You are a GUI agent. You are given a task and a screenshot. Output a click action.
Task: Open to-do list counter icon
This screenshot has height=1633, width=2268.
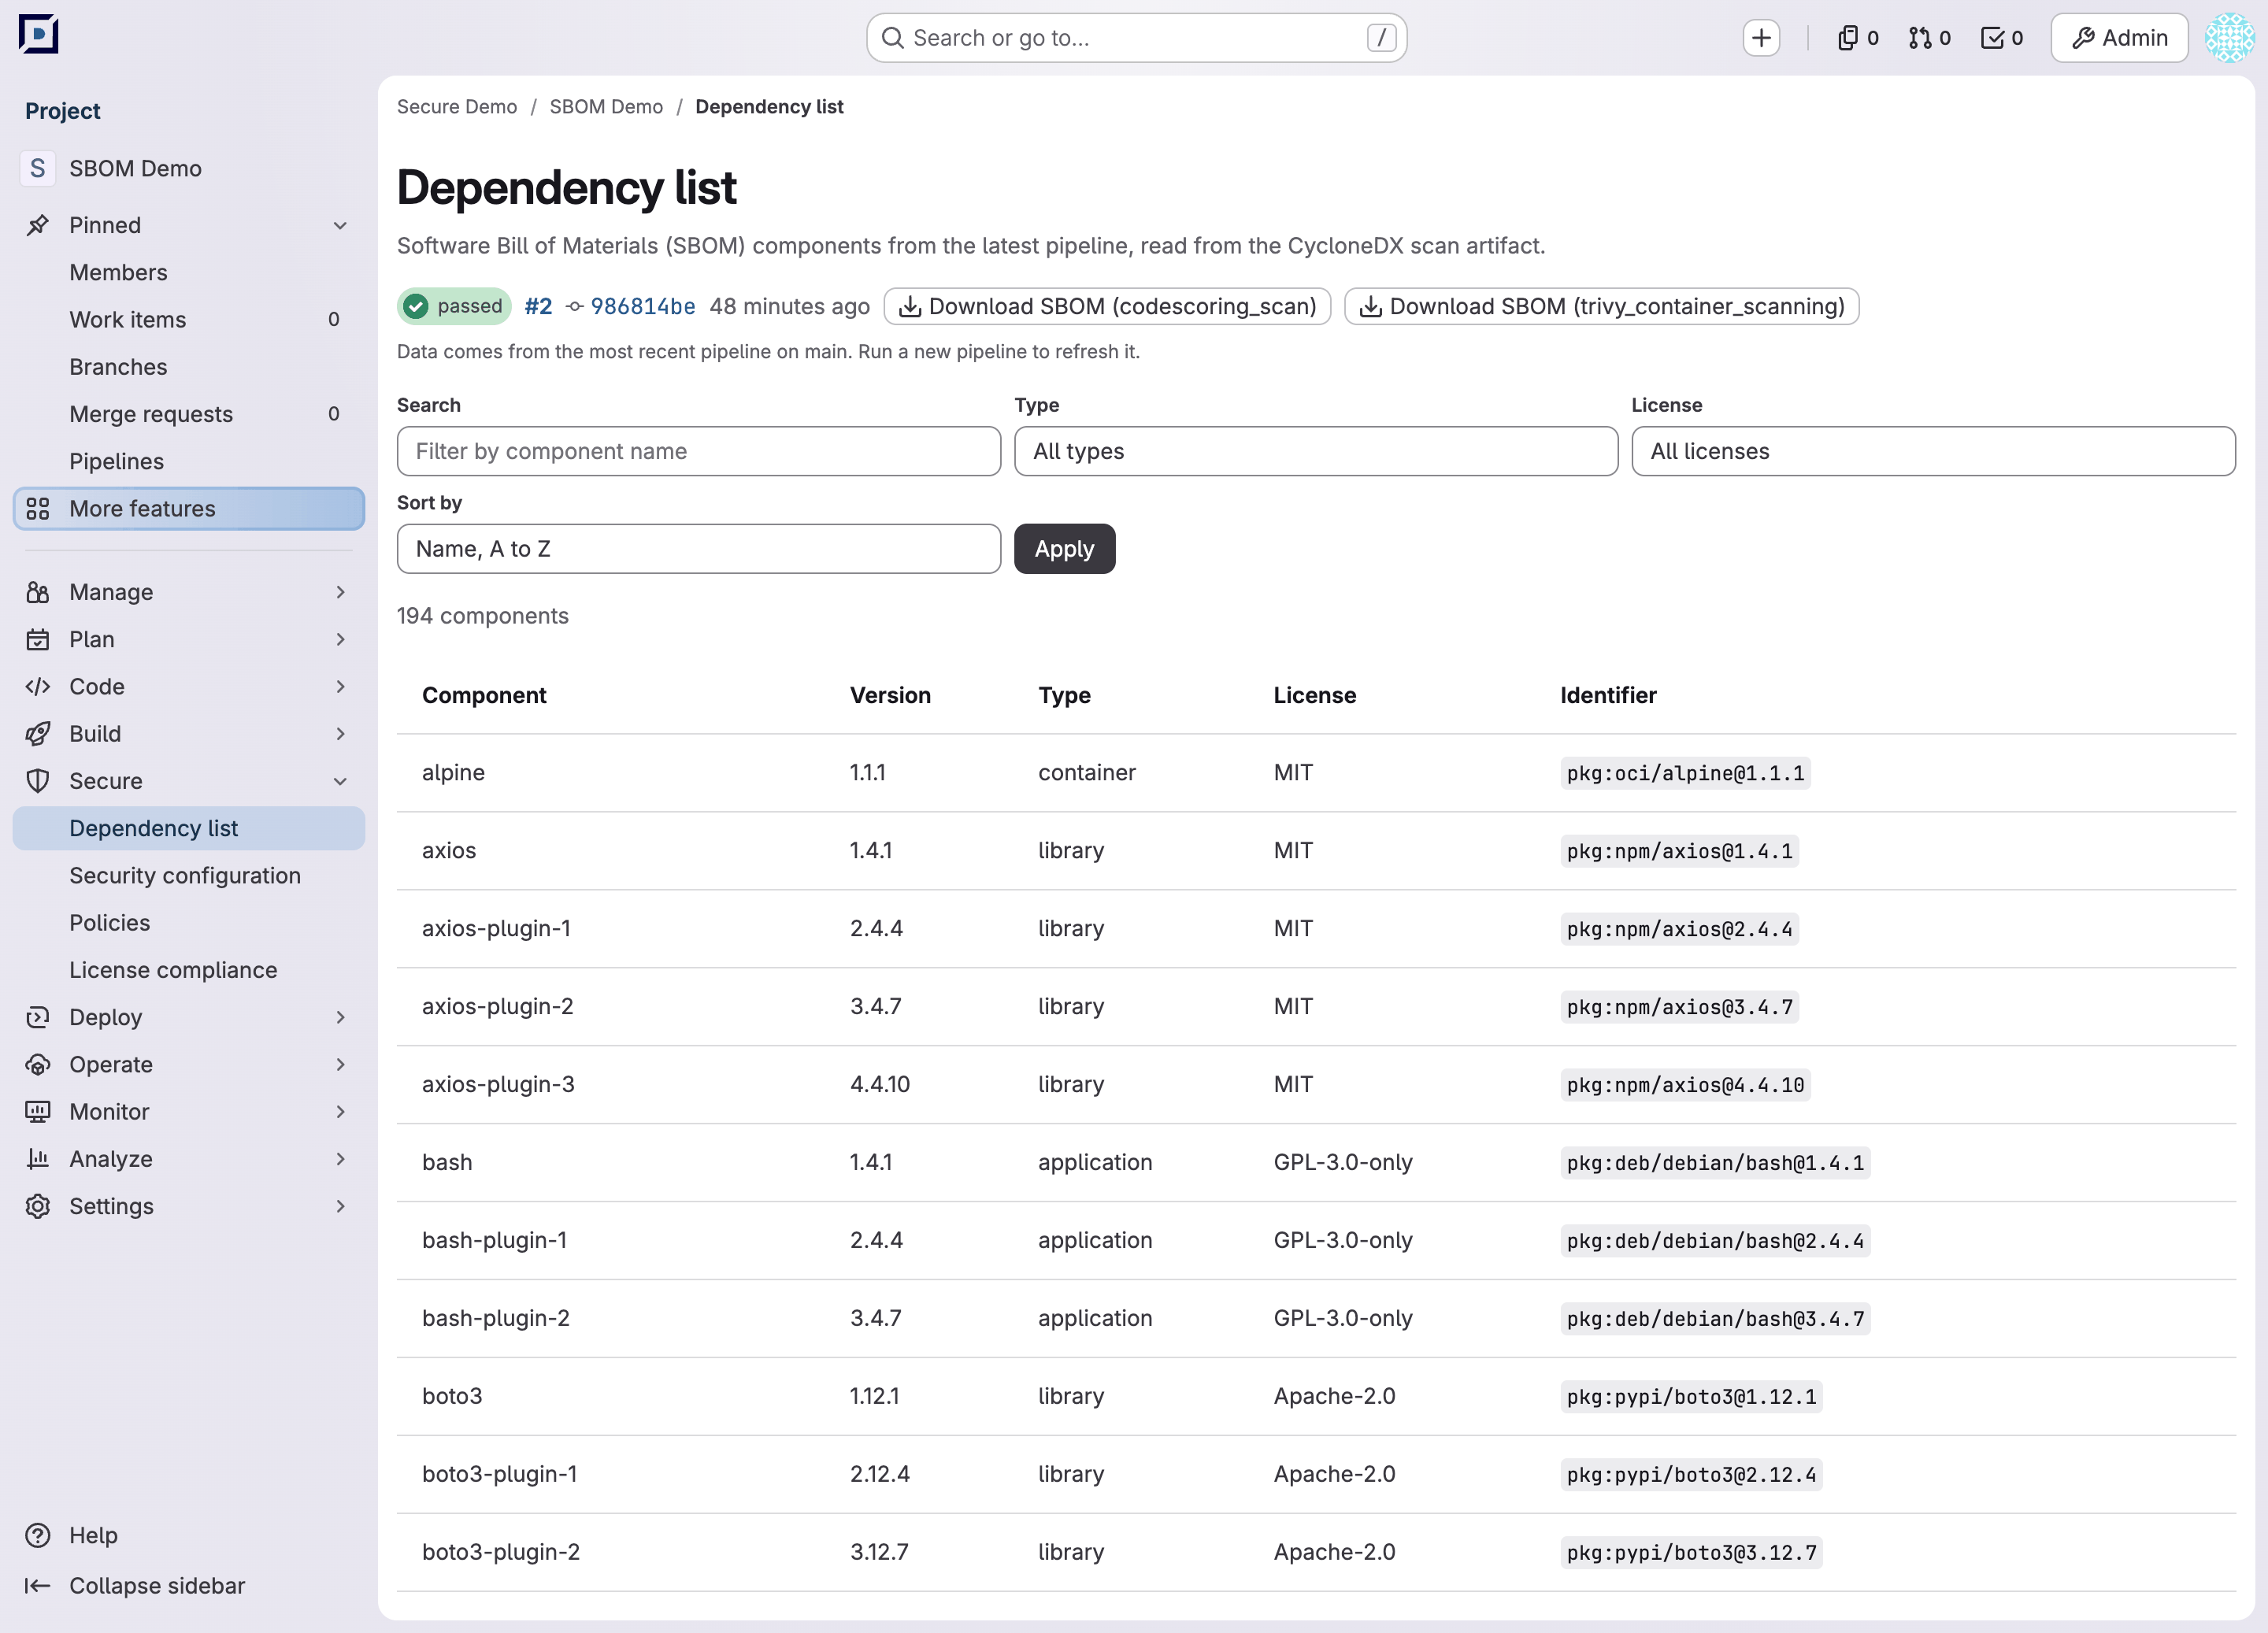(2002, 38)
